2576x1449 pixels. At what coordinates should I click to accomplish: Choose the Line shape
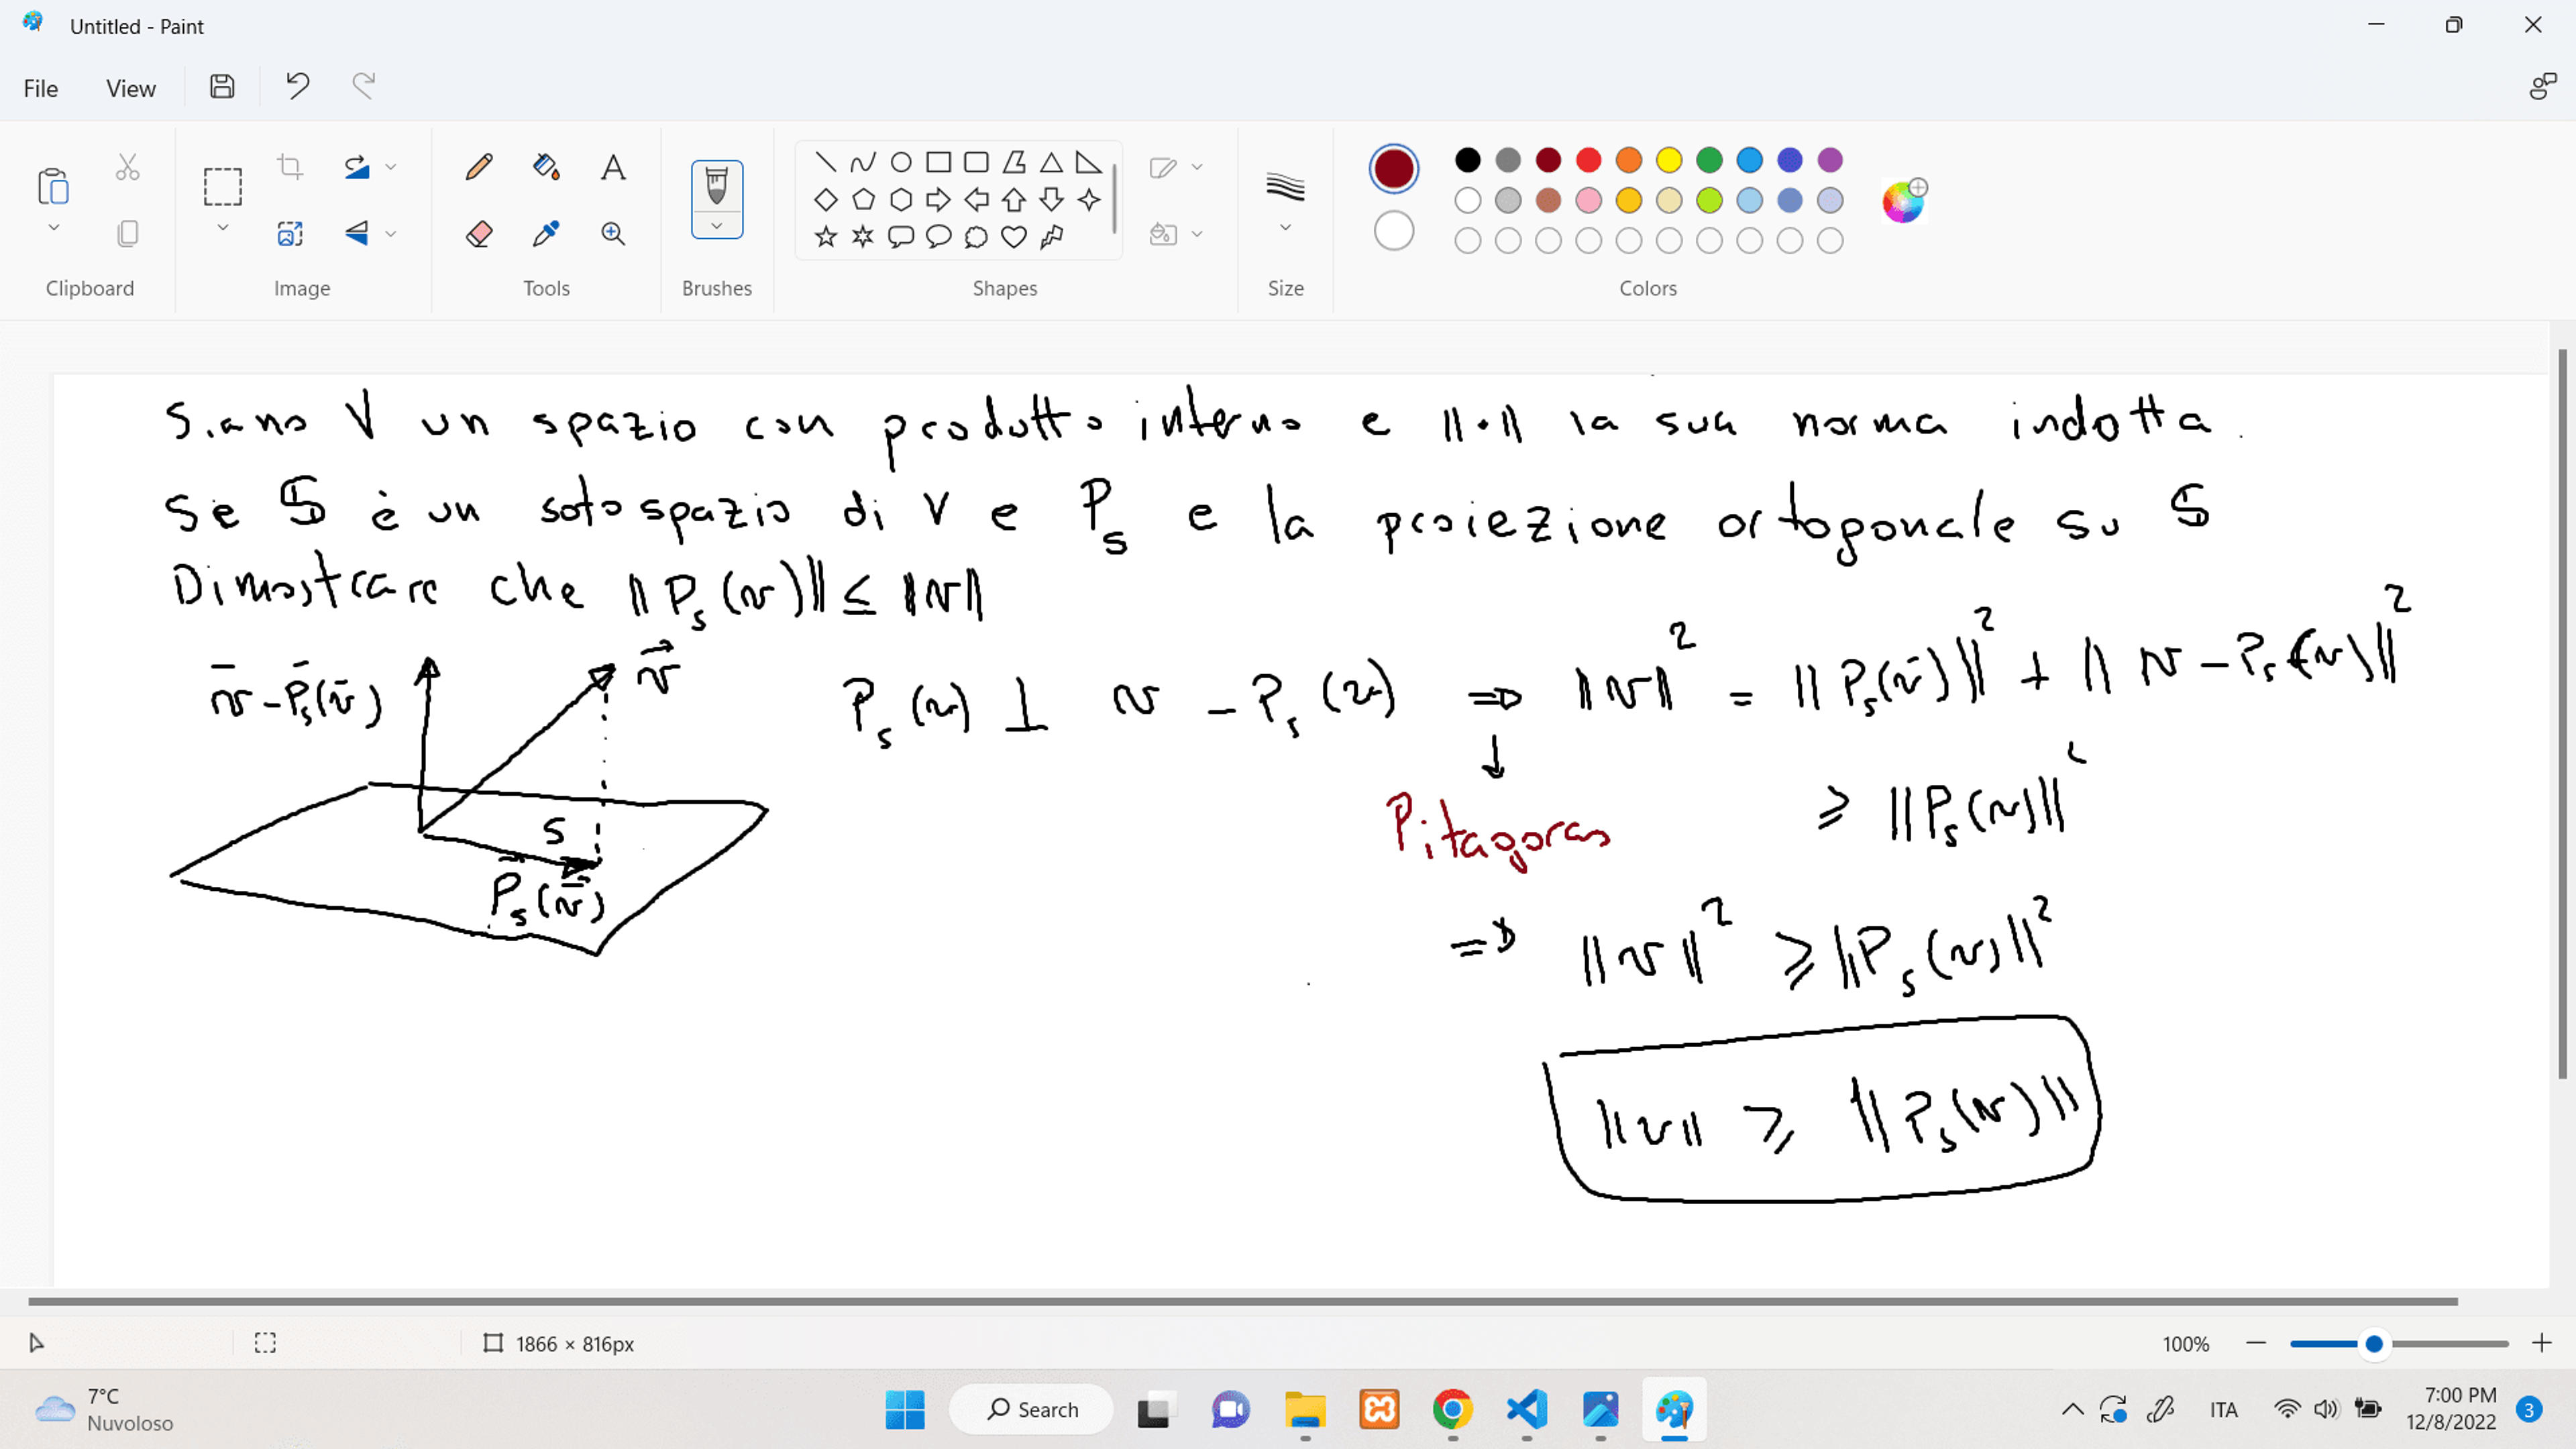(825, 161)
